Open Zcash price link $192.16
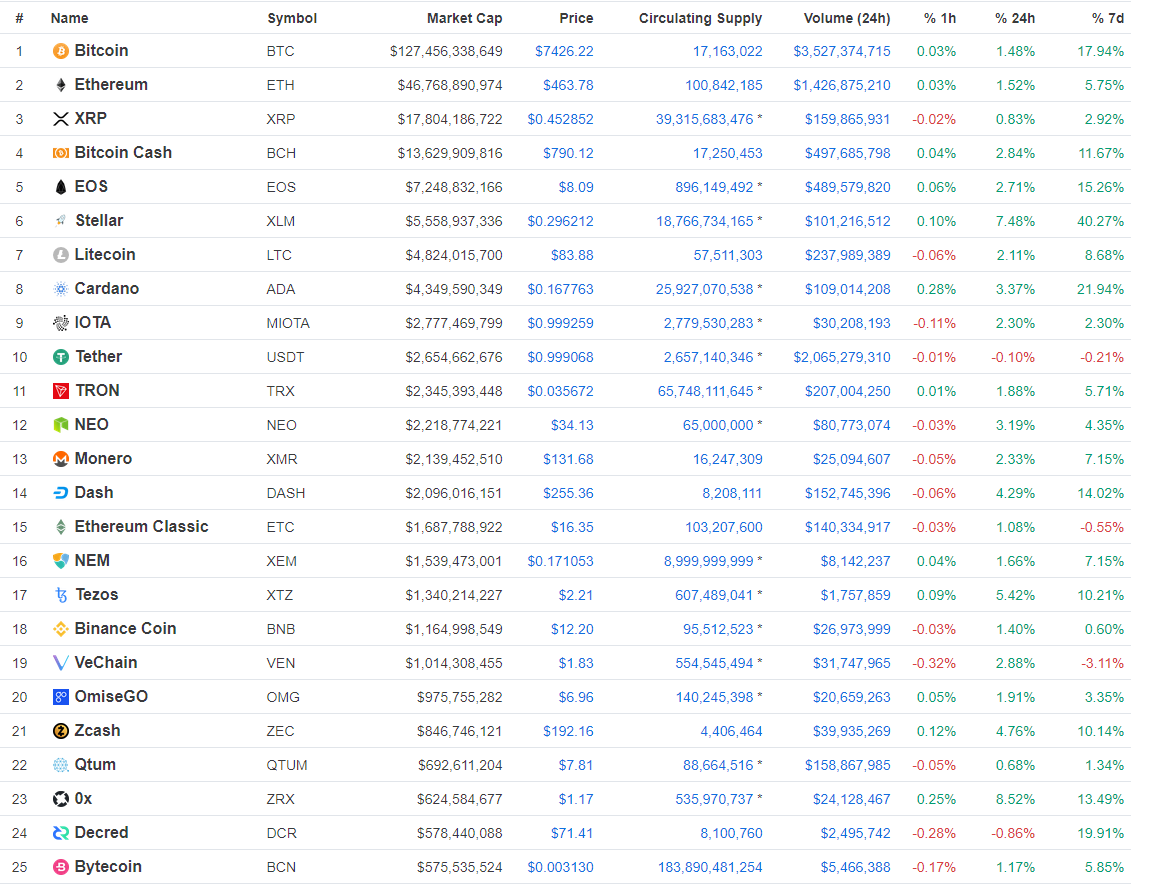The width and height of the screenshot is (1159, 886). pyautogui.click(x=568, y=732)
